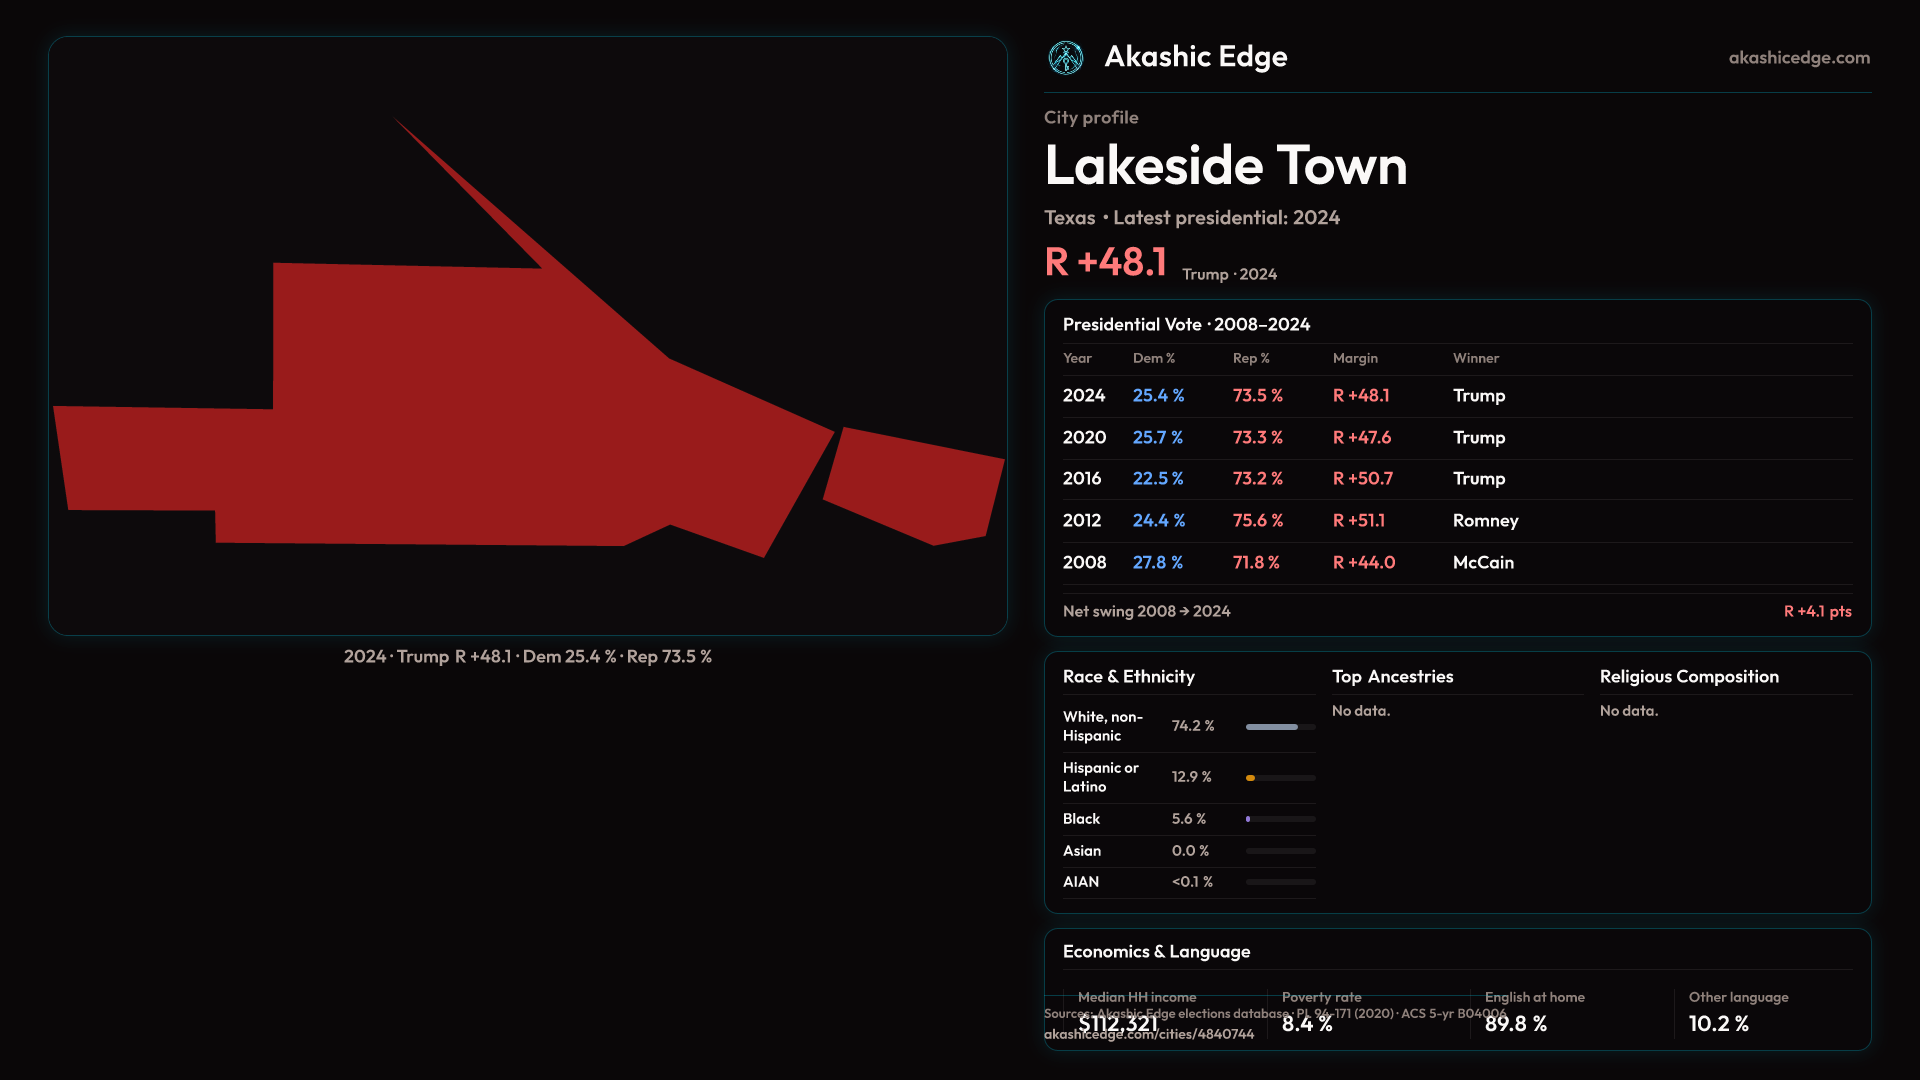Click the small detached red map parcel
The width and height of the screenshot is (1920, 1080).
coord(915,487)
